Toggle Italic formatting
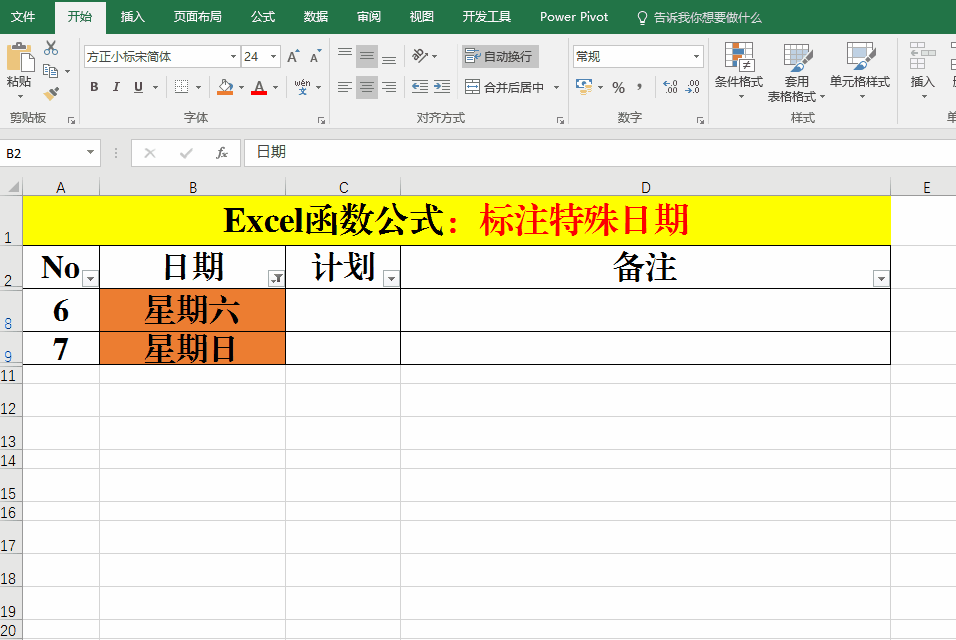 116,88
